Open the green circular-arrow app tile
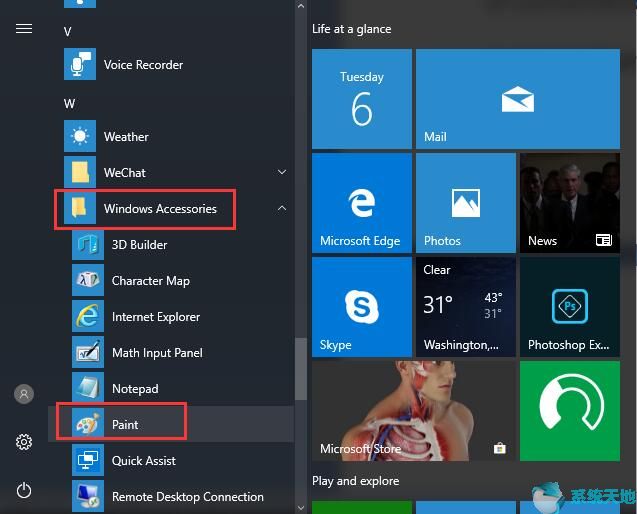 coord(570,411)
